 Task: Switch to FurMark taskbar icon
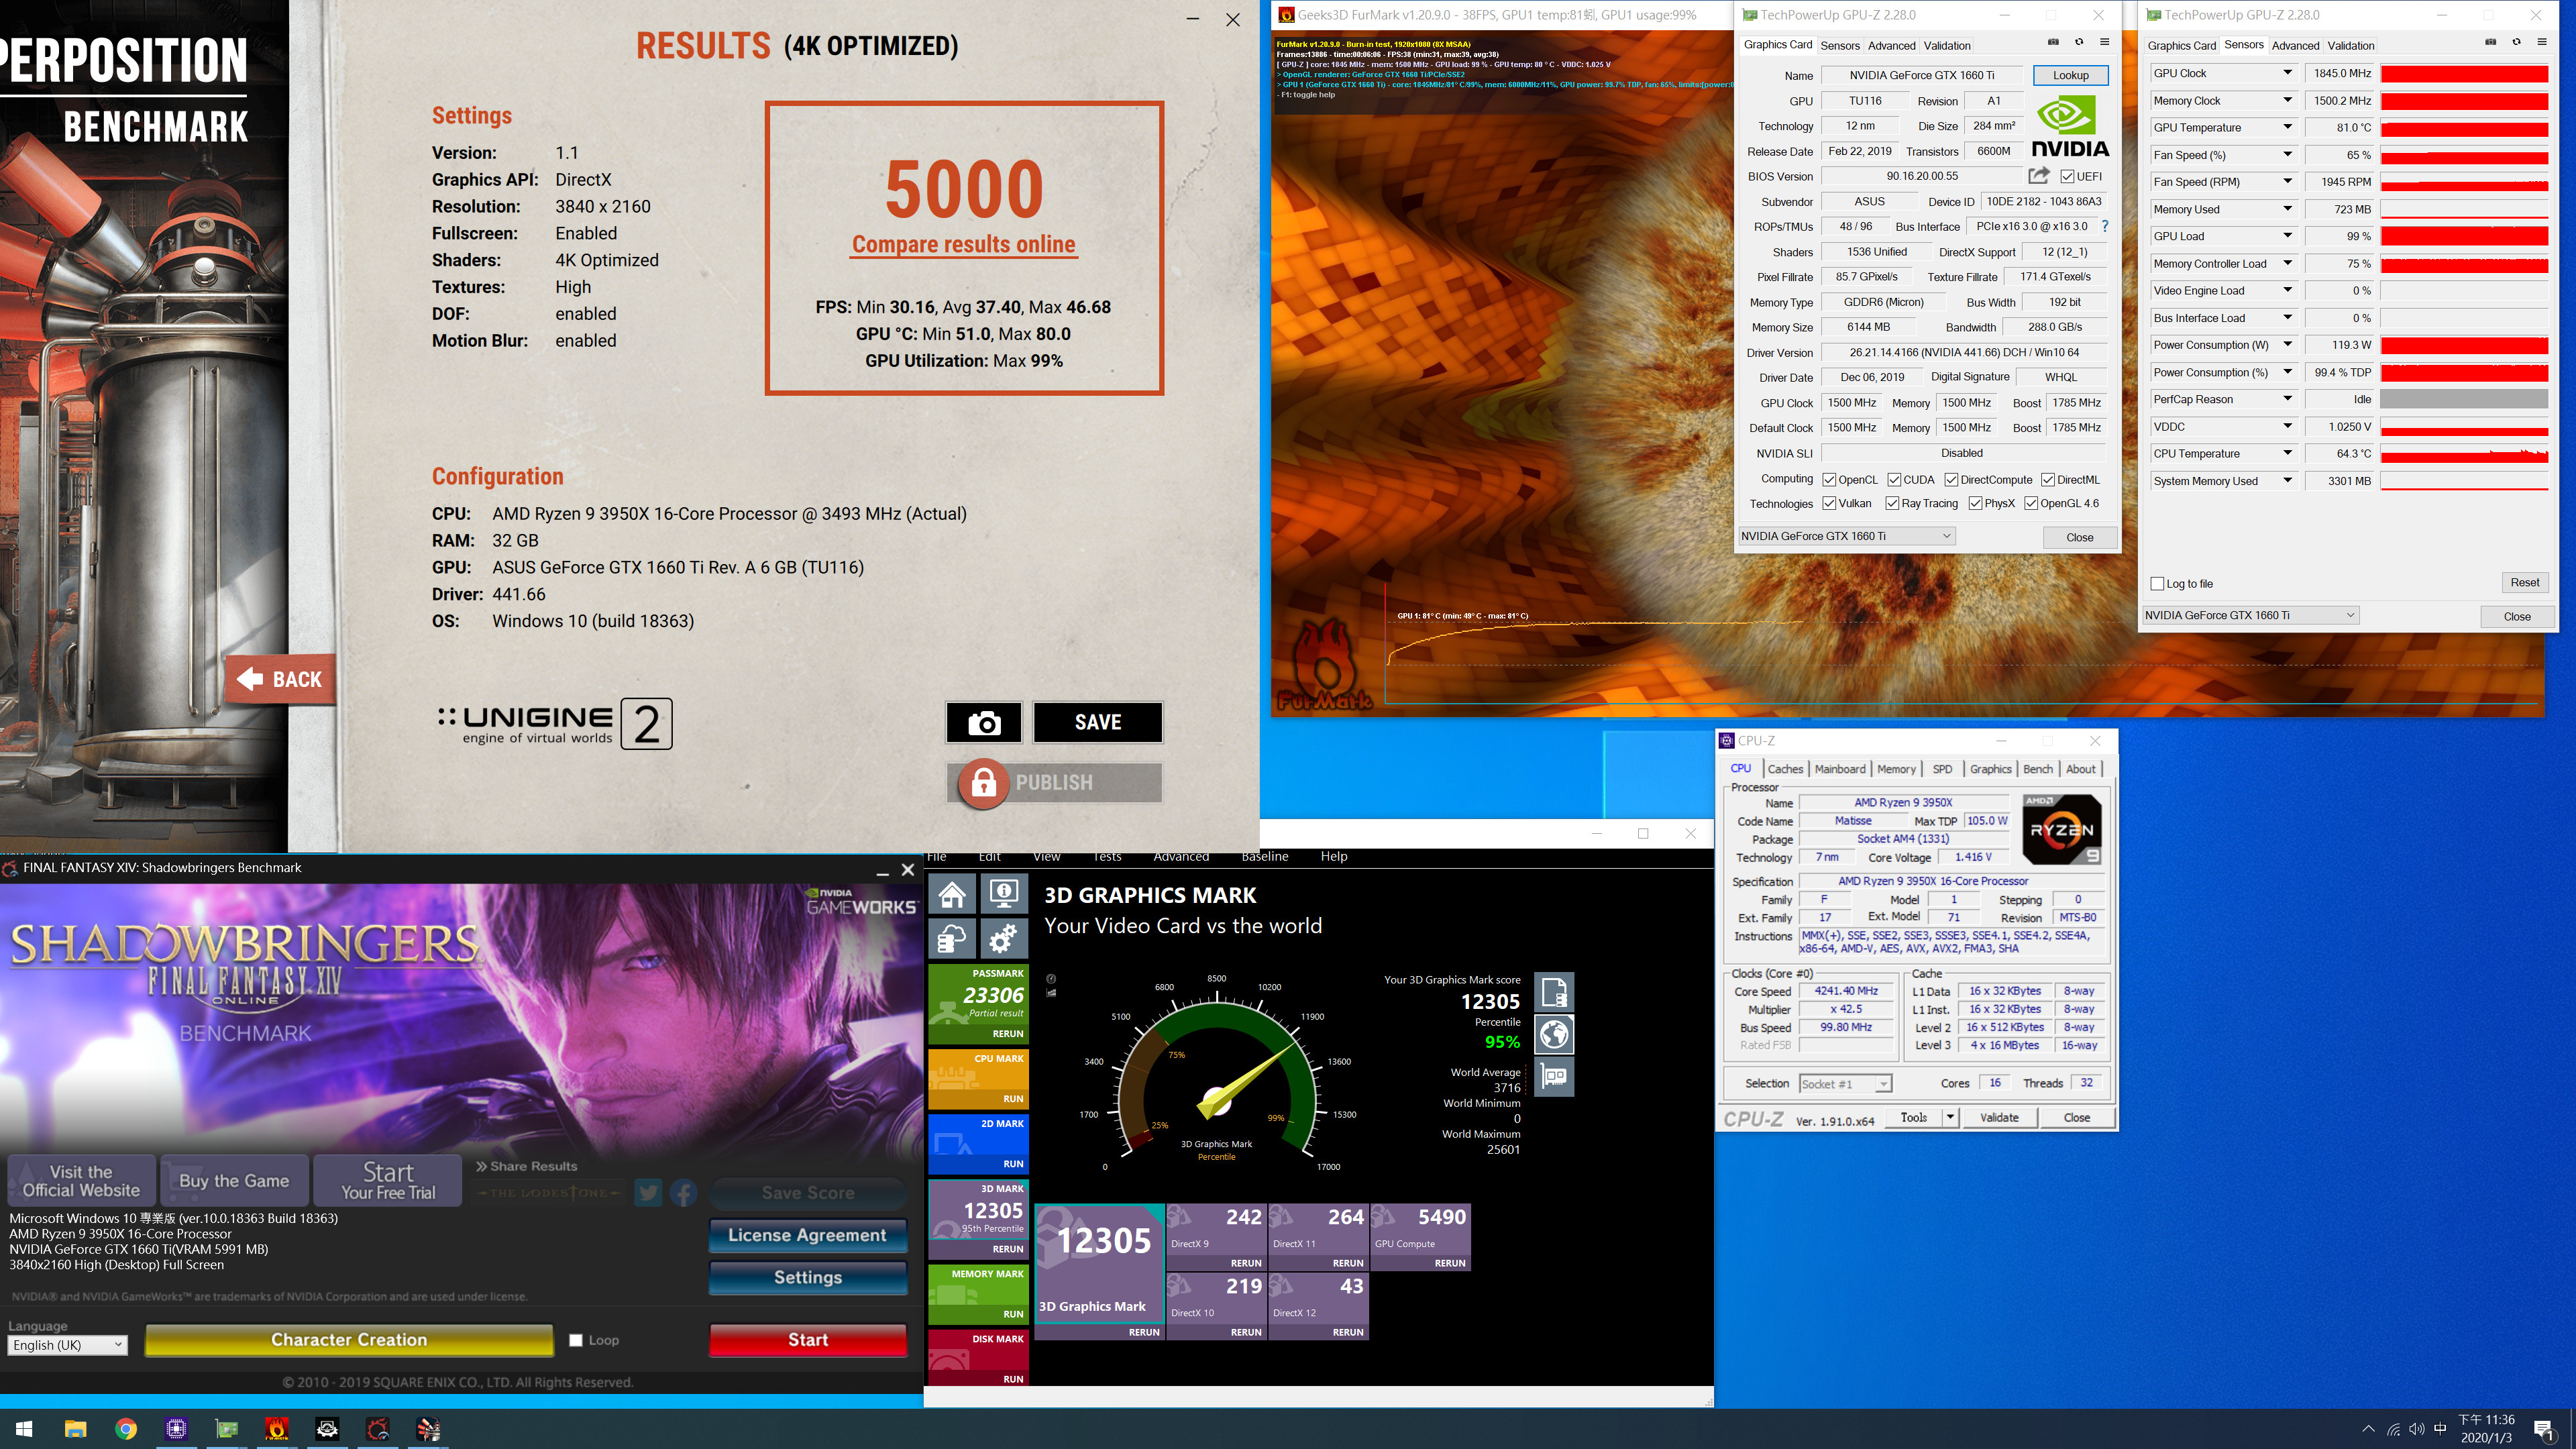[x=277, y=1429]
